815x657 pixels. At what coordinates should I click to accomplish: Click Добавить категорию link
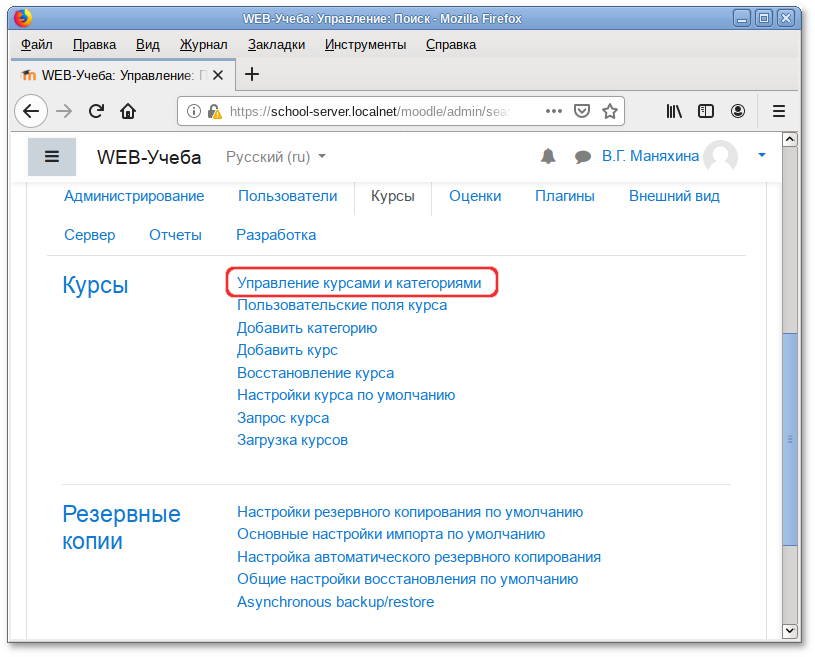[x=307, y=328]
